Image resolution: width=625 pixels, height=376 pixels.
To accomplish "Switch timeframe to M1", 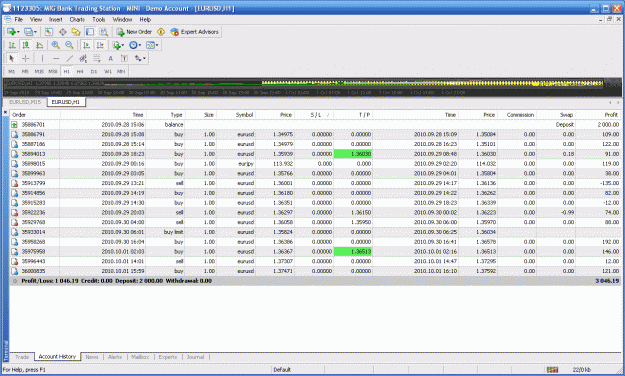I will click(12, 71).
